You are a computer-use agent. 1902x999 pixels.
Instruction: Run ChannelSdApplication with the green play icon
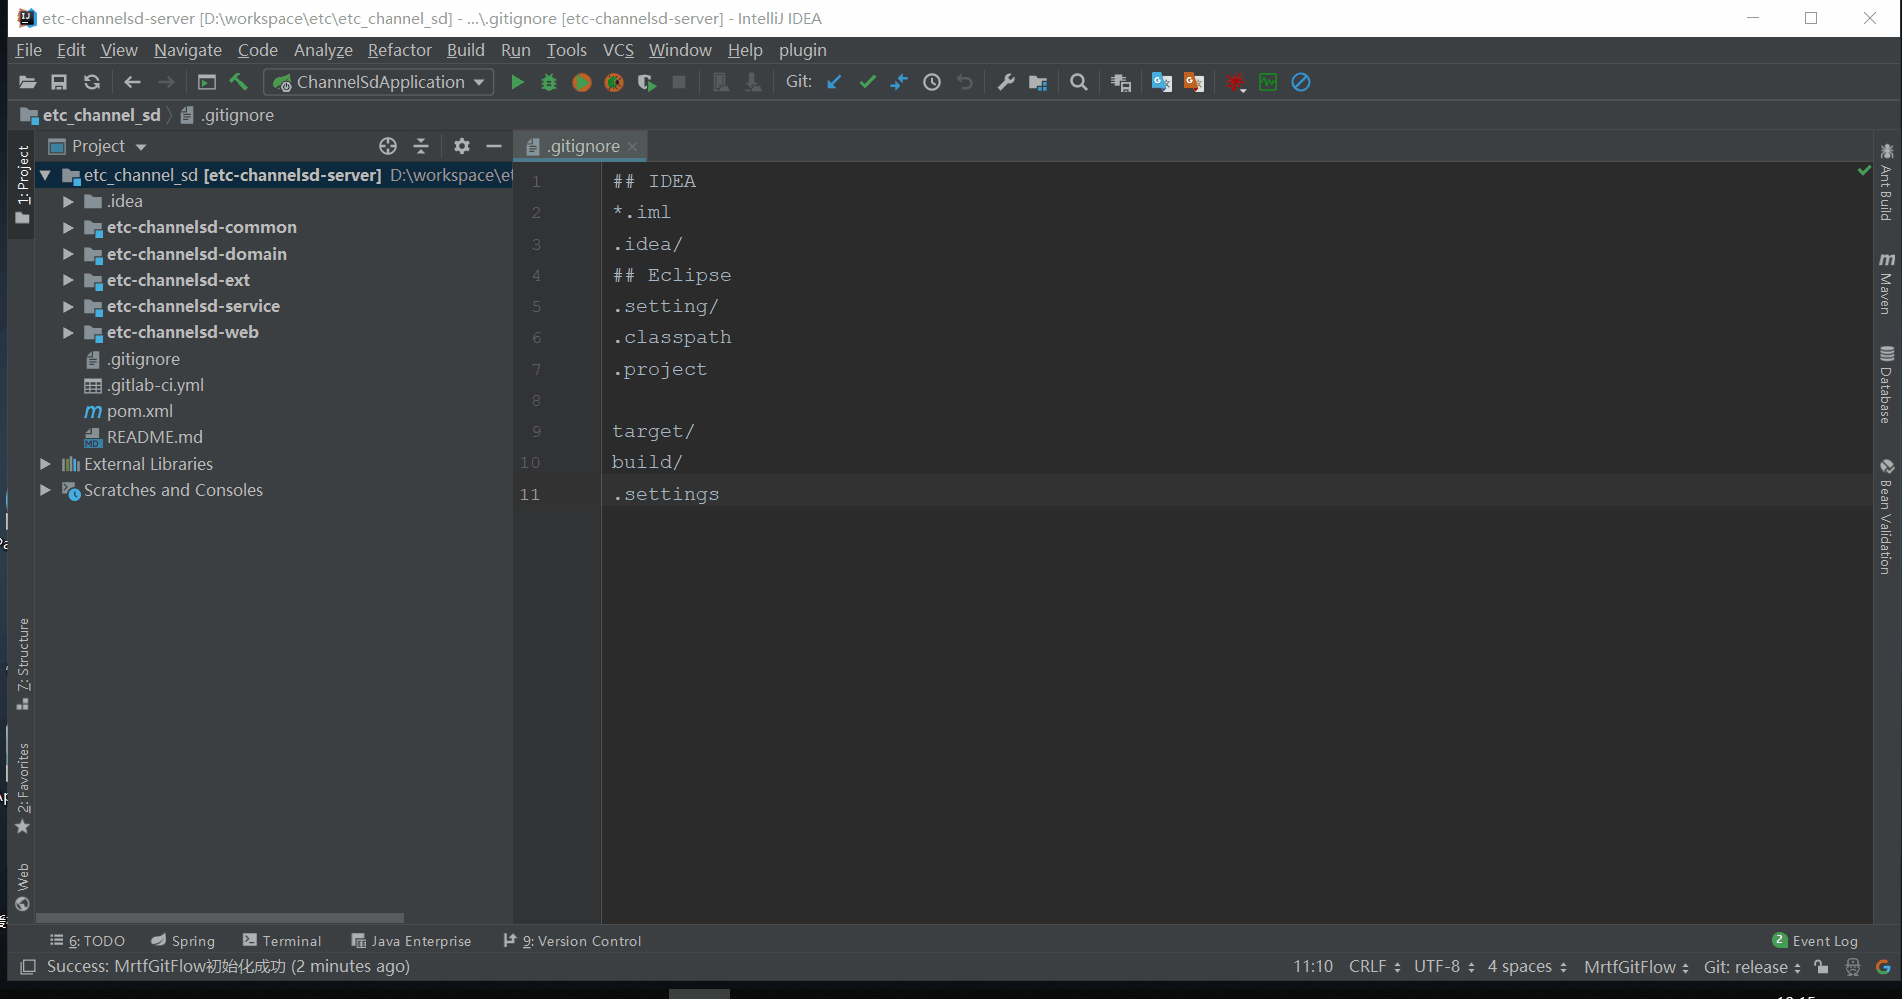[517, 82]
